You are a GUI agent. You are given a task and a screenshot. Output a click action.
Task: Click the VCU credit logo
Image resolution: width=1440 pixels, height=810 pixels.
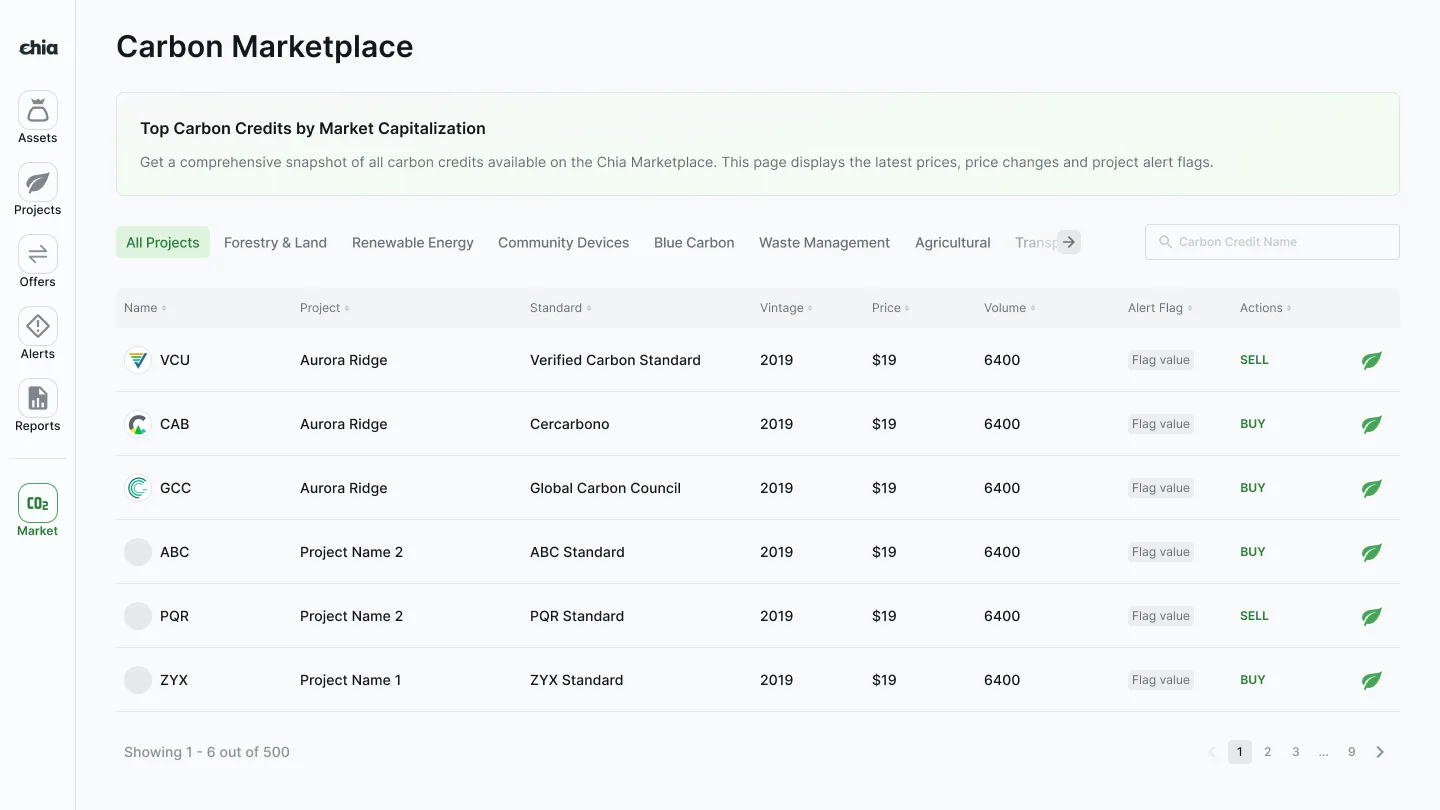coord(138,360)
